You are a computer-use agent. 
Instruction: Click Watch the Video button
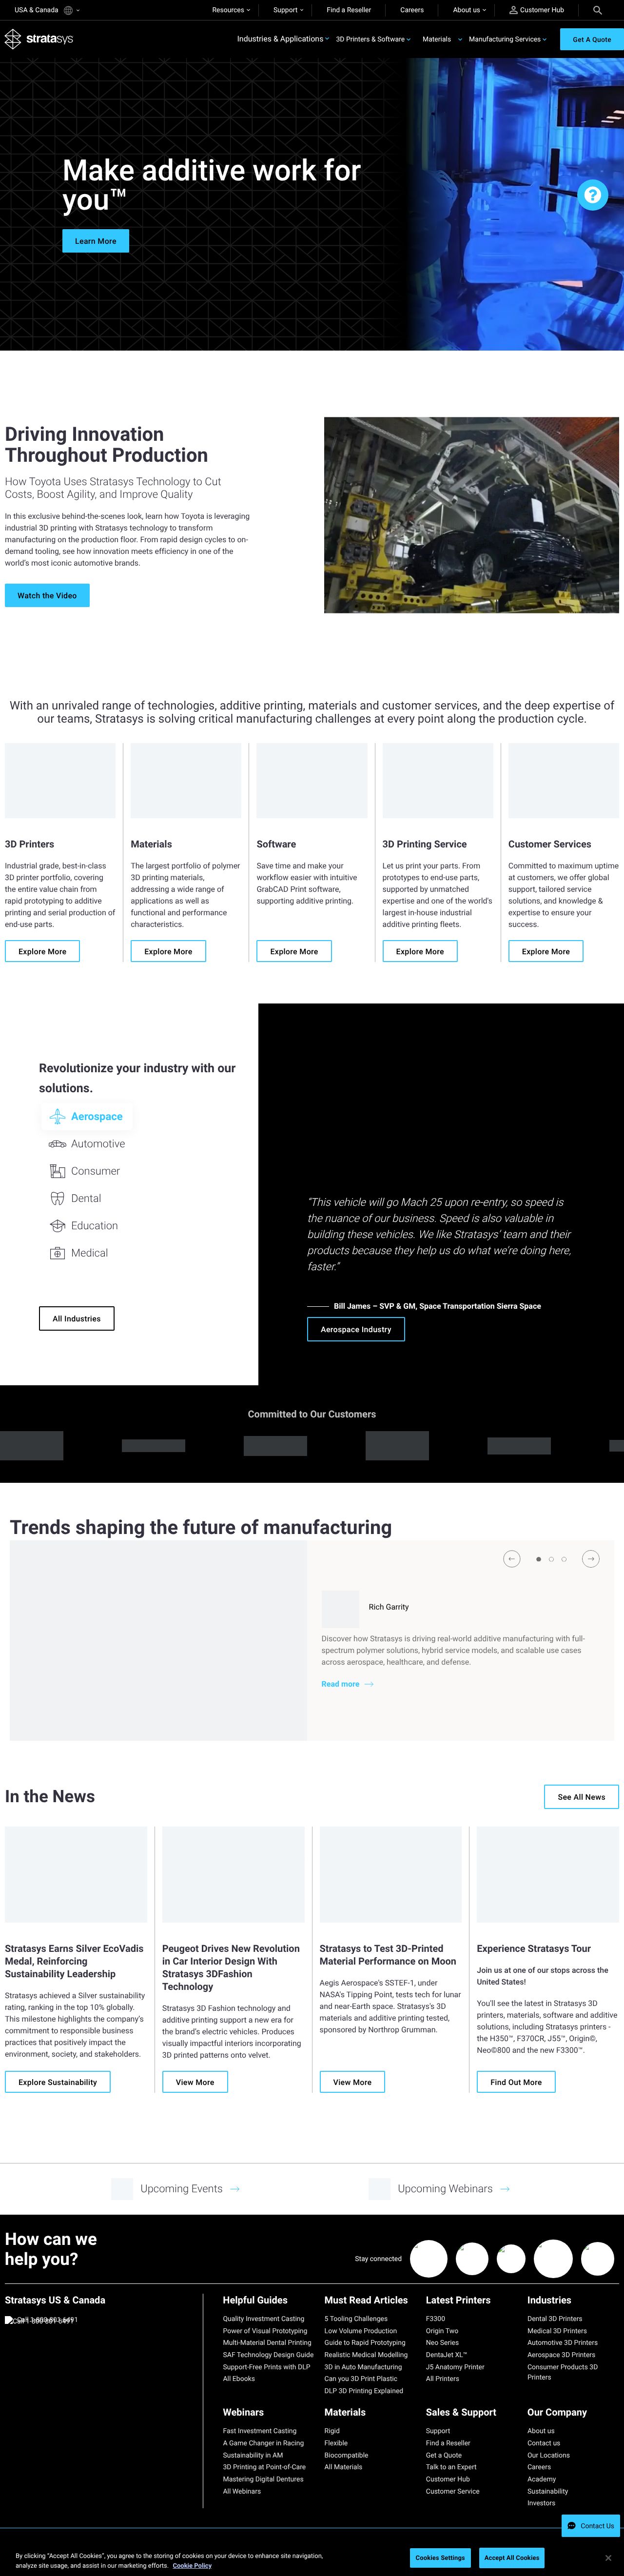point(47,595)
